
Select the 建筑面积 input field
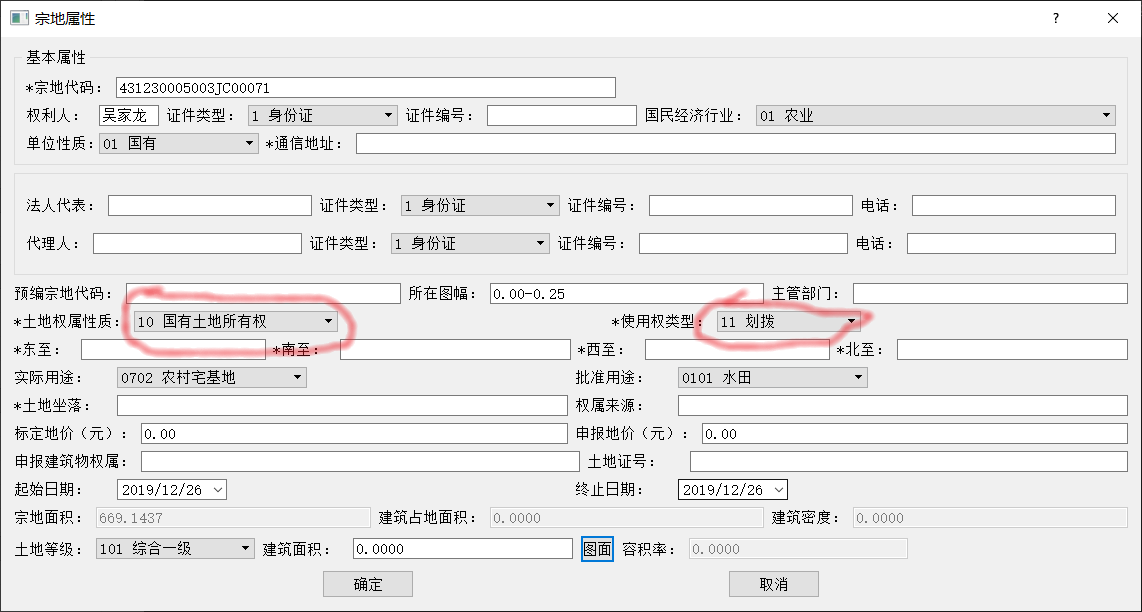click(x=463, y=548)
